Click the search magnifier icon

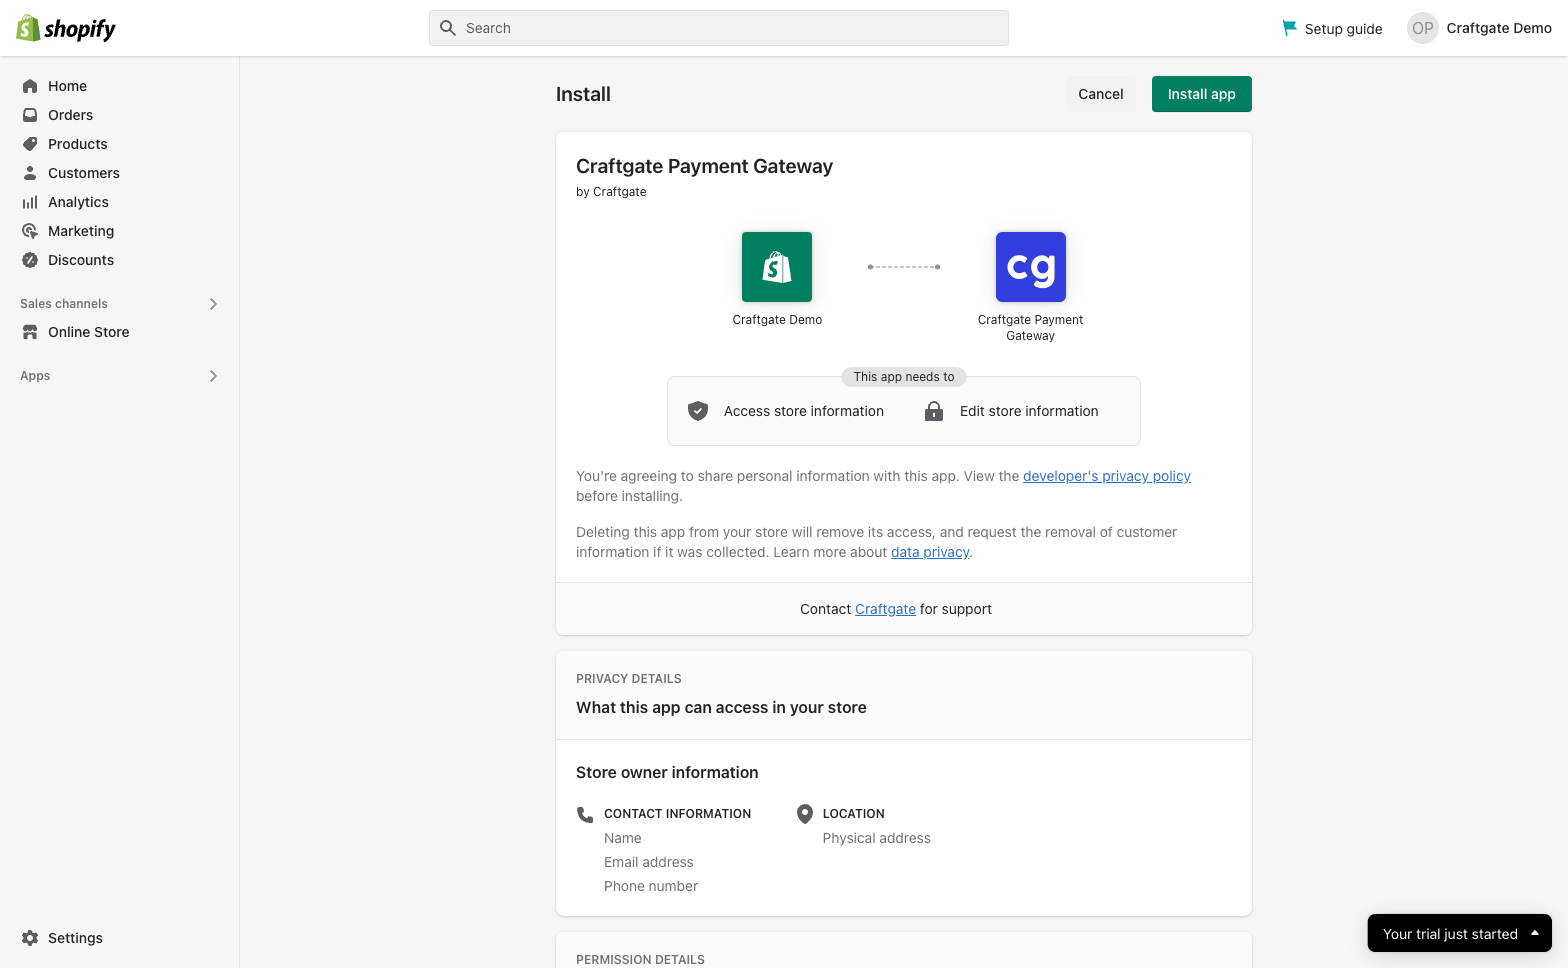click(x=448, y=28)
